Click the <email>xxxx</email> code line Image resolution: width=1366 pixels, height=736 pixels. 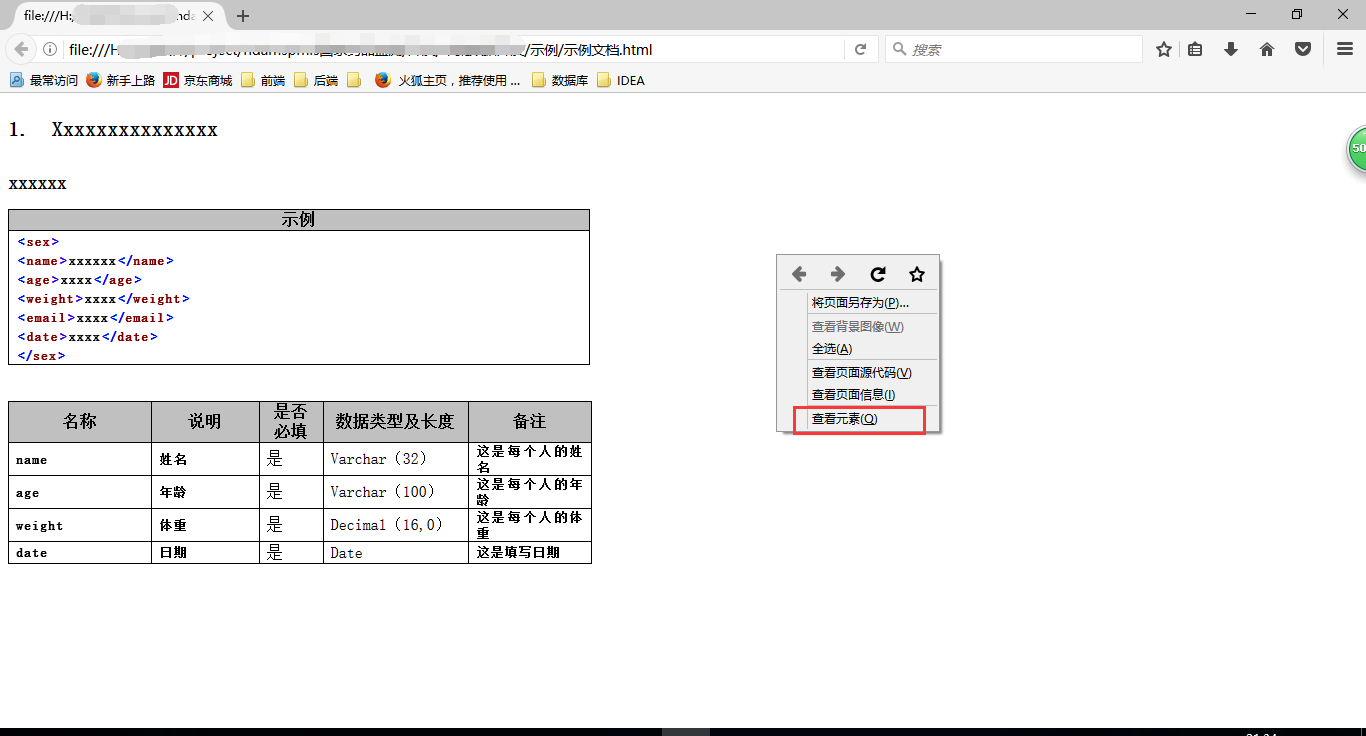pyautogui.click(x=96, y=318)
